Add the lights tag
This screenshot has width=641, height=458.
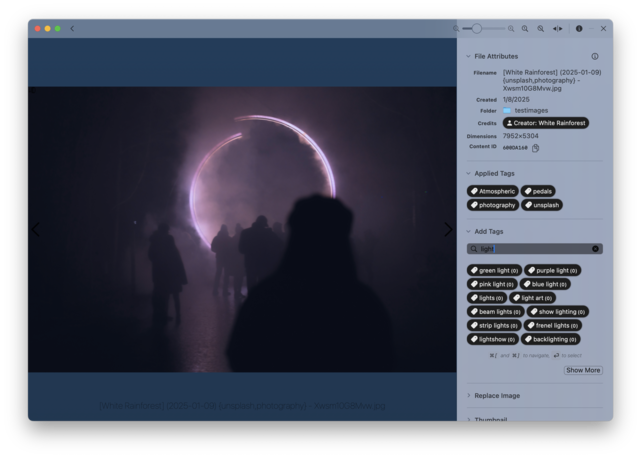tap(487, 298)
